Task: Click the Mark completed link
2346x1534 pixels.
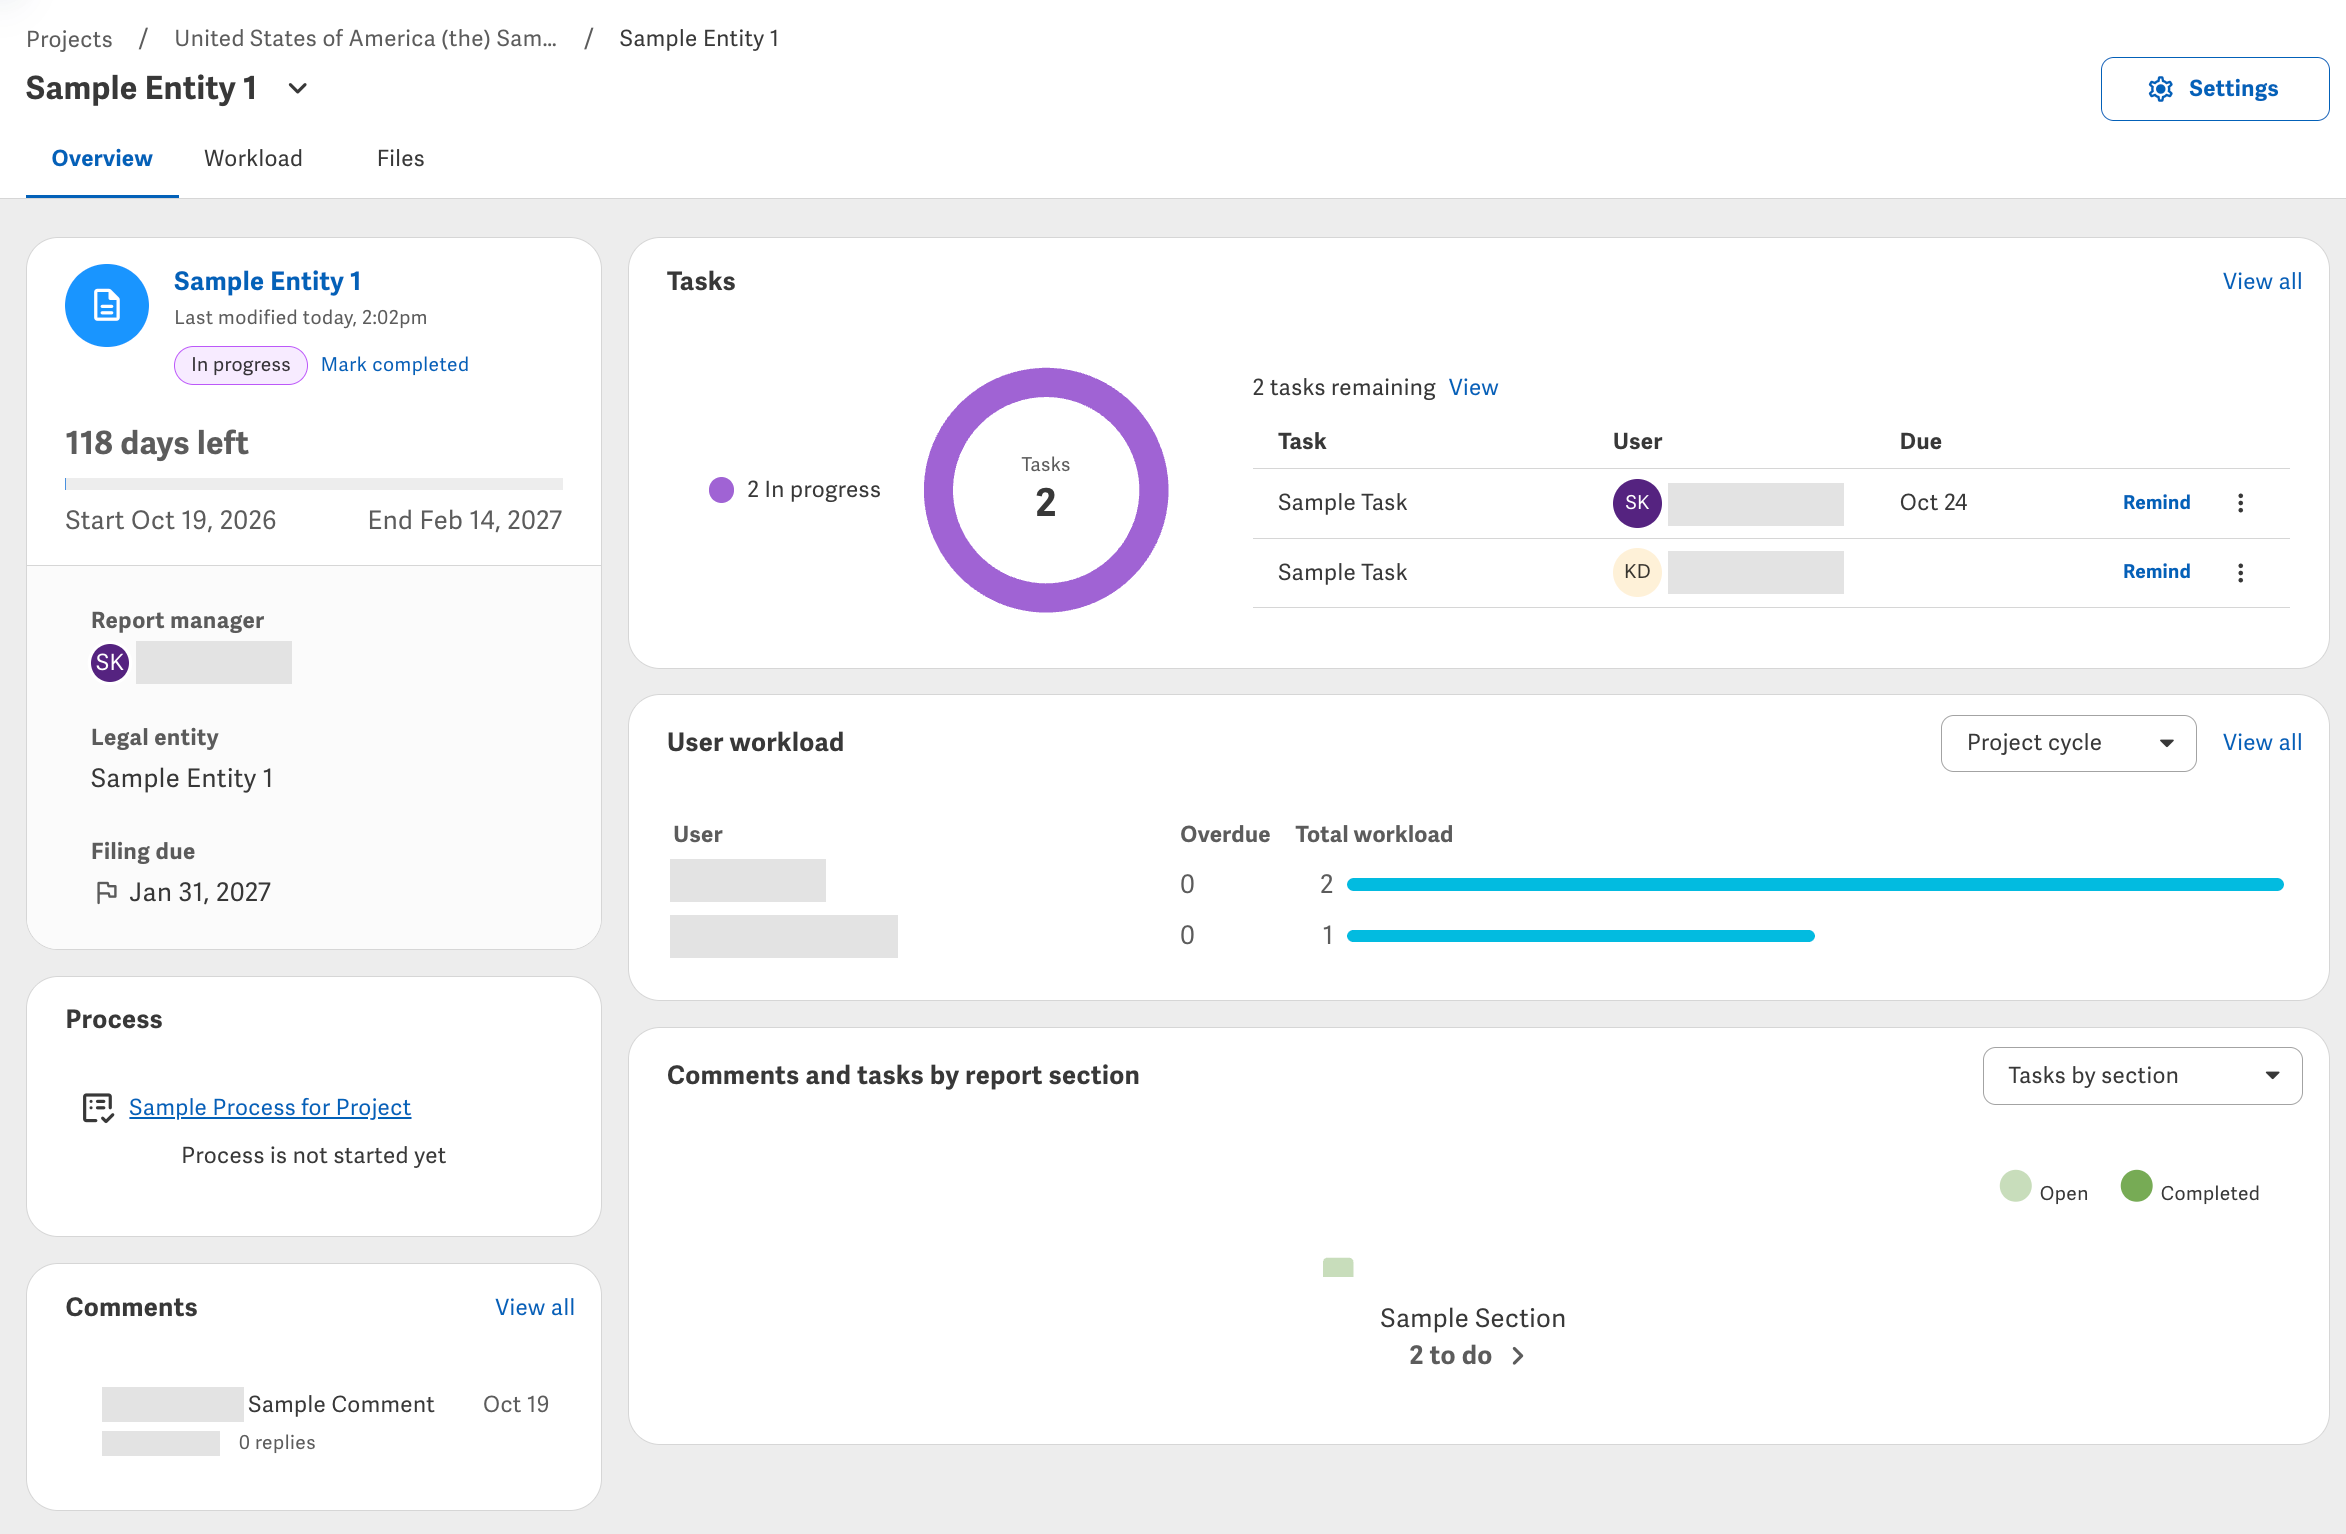Action: [395, 365]
